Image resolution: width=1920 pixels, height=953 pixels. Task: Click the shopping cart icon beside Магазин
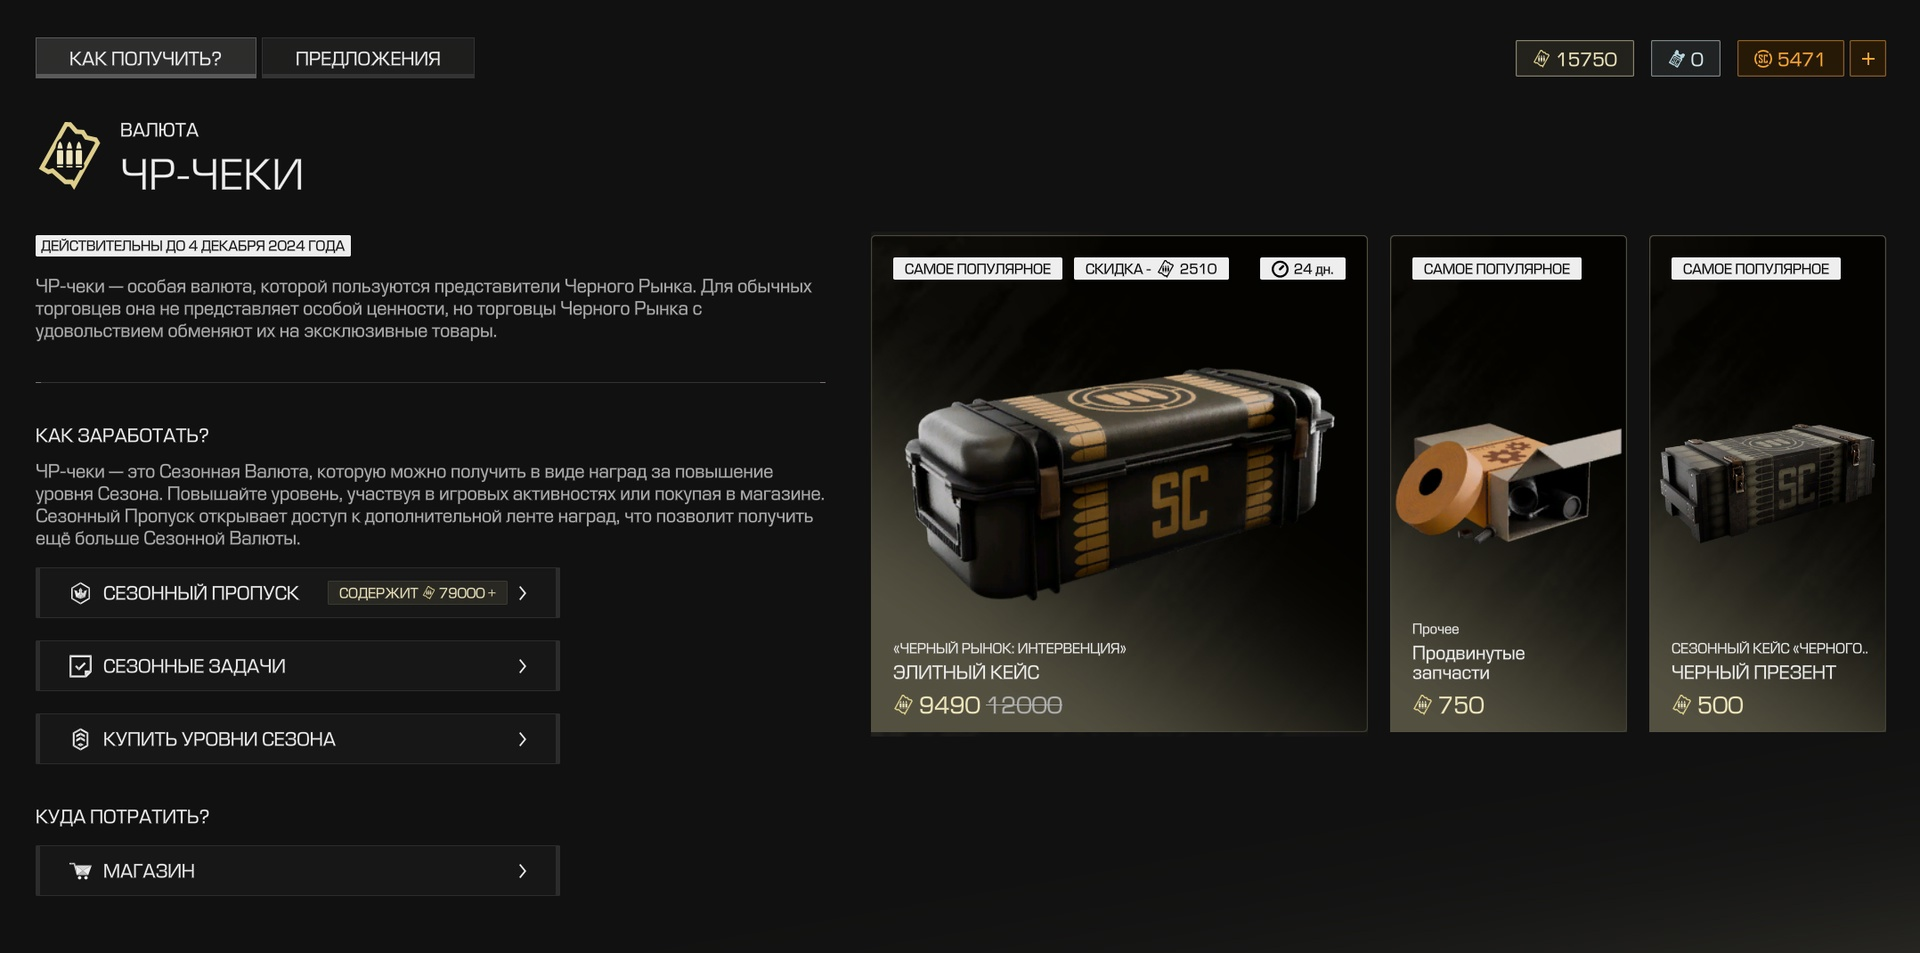tap(80, 871)
